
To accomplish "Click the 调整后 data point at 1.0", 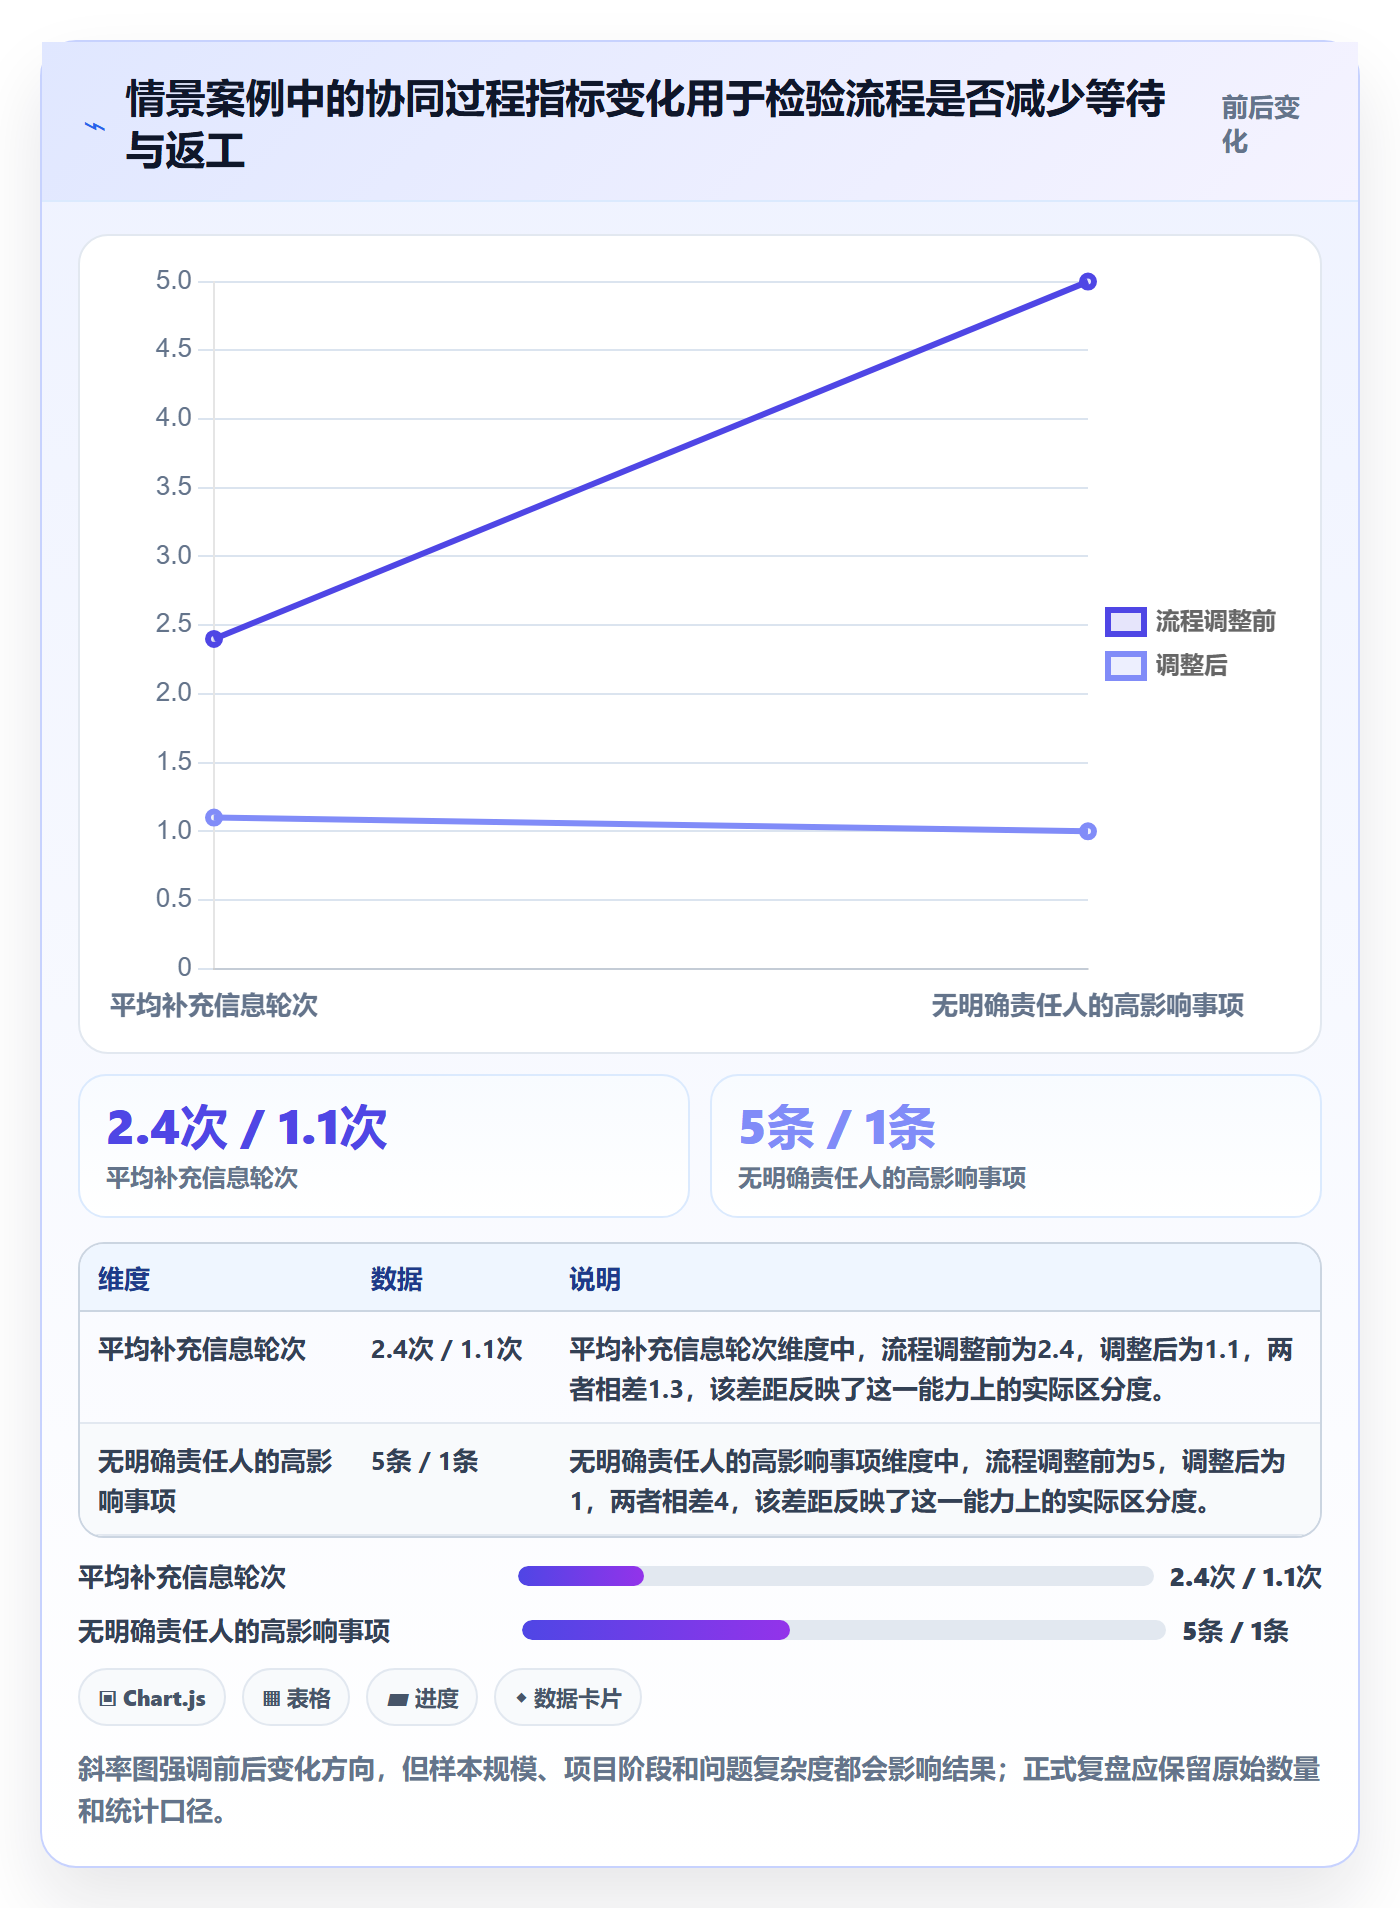I will [x=1088, y=831].
